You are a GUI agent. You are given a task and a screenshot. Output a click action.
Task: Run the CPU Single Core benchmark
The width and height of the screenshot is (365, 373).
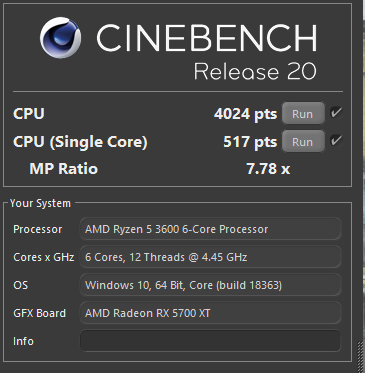(303, 142)
